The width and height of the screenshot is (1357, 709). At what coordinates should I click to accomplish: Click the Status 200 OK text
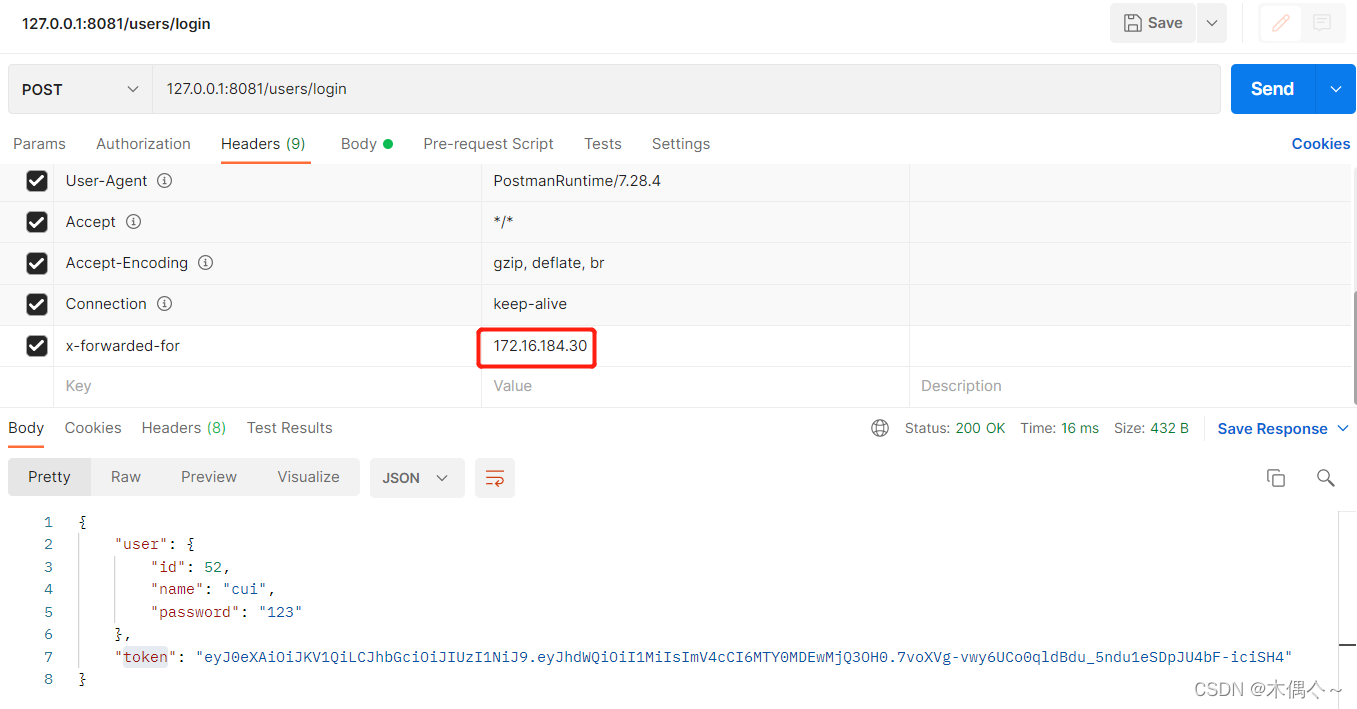point(955,428)
